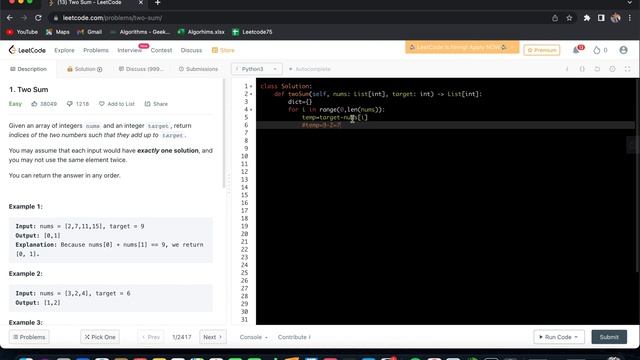This screenshot has height=360, width=640.
Task: Collapse line 1 class fold arrow
Action: pos(251,87)
